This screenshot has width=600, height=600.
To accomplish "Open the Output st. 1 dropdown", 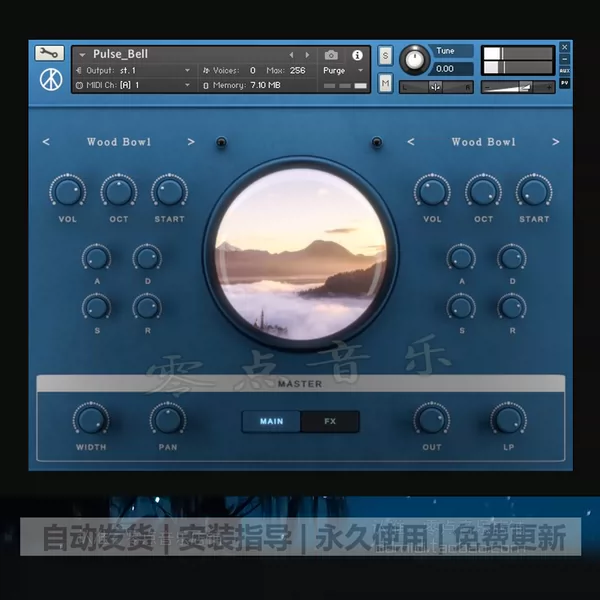I will click(x=187, y=70).
